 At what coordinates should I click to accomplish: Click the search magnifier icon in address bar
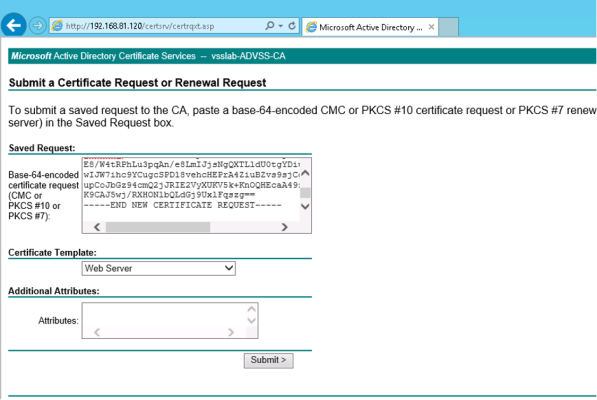(270, 25)
